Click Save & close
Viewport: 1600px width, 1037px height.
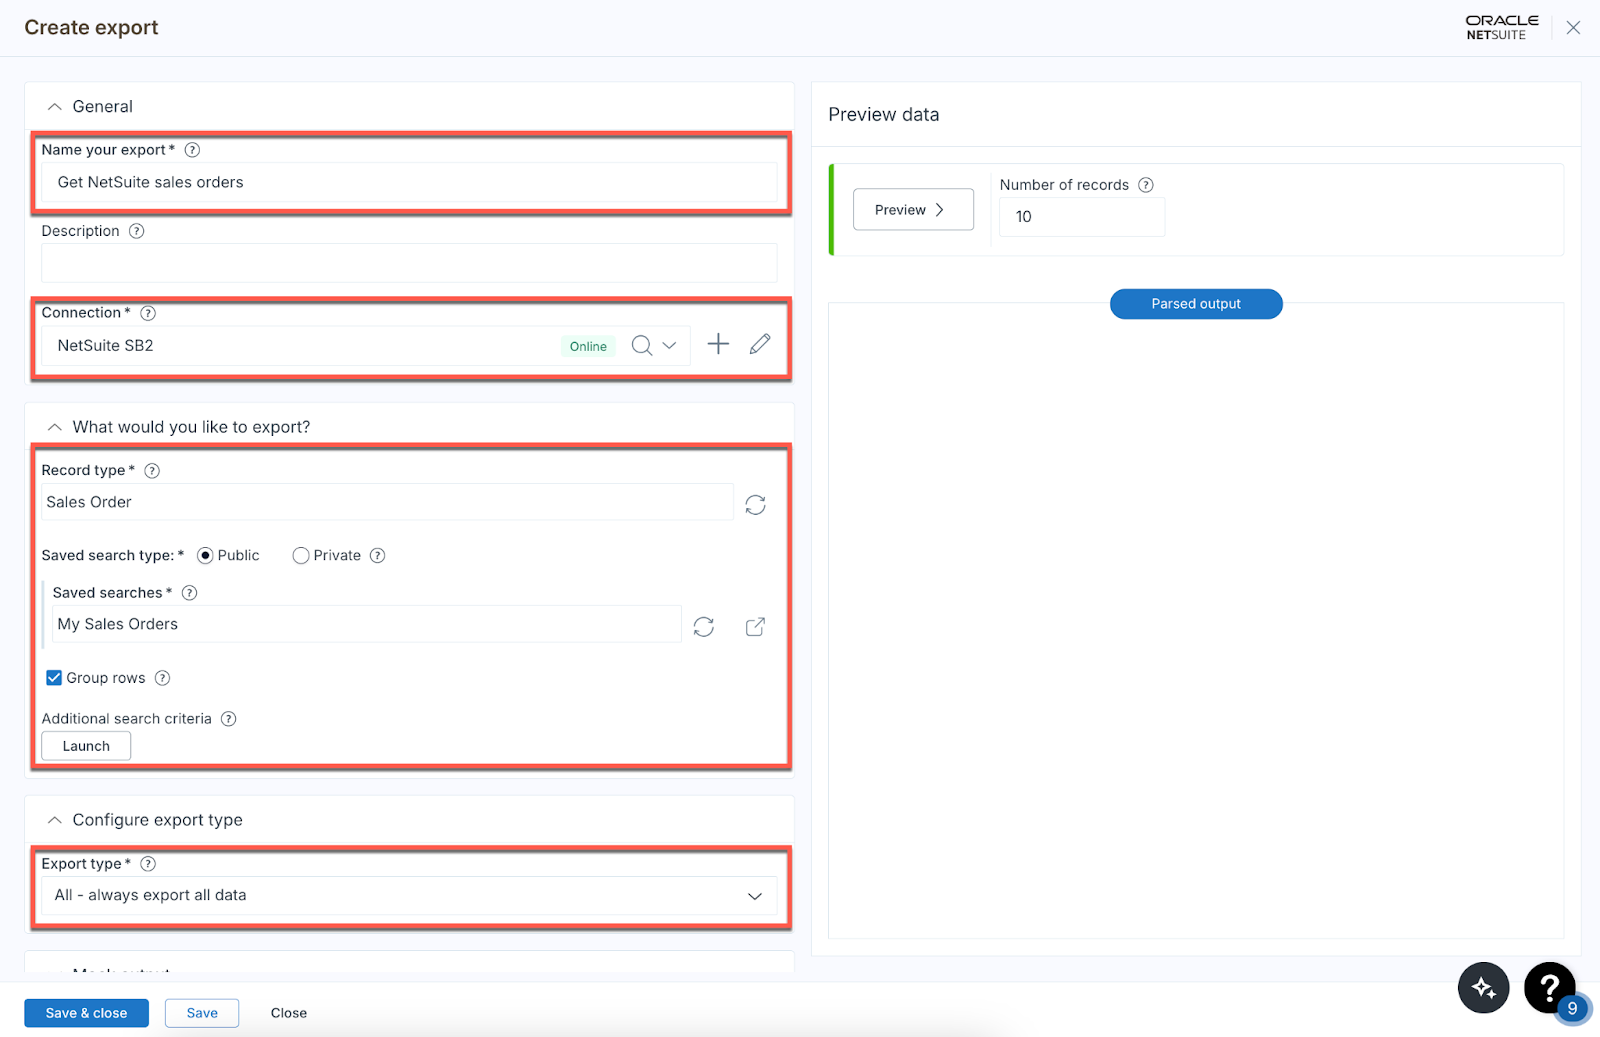point(86,1013)
